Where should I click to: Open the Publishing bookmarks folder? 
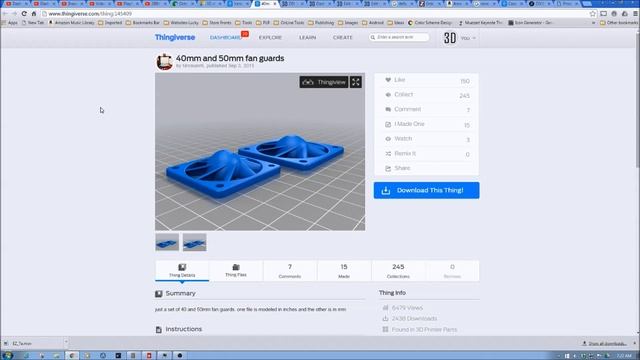321,23
